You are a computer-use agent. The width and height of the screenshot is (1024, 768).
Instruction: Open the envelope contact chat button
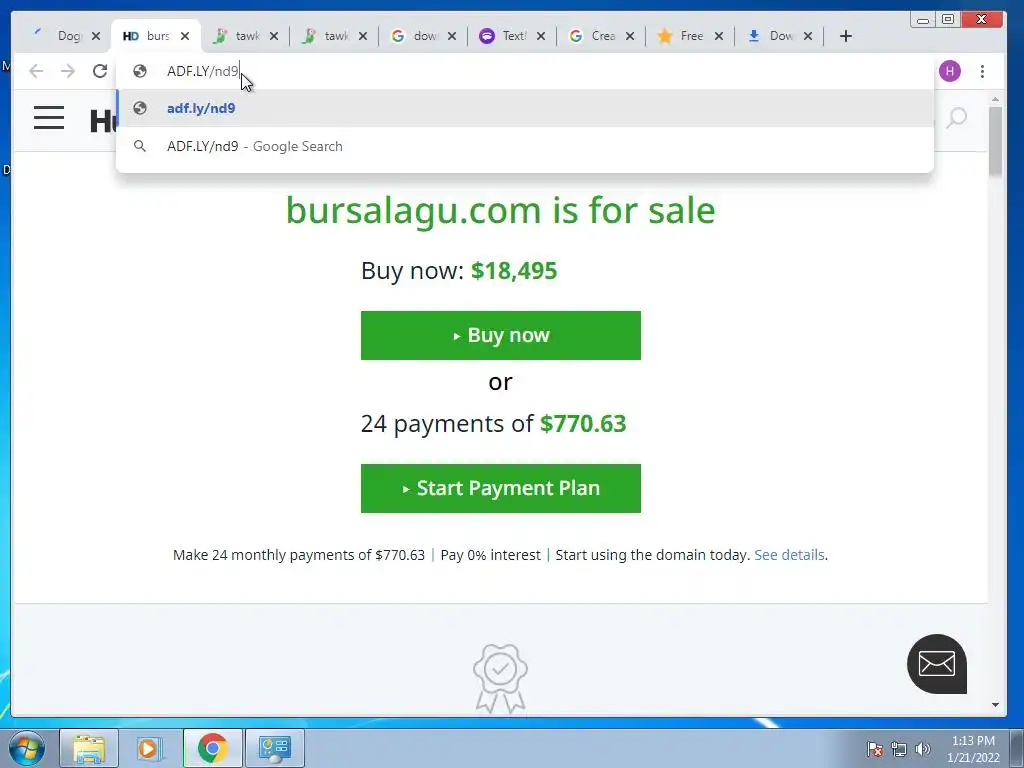tap(936, 664)
